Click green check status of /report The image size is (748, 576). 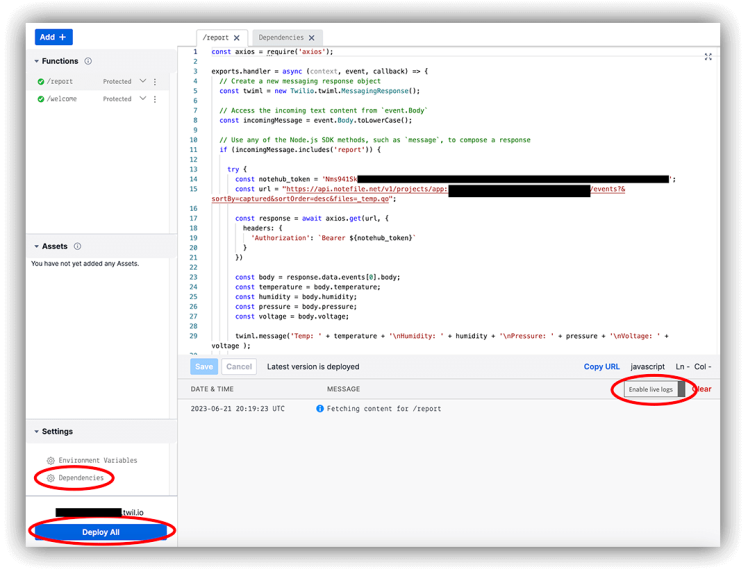click(41, 82)
